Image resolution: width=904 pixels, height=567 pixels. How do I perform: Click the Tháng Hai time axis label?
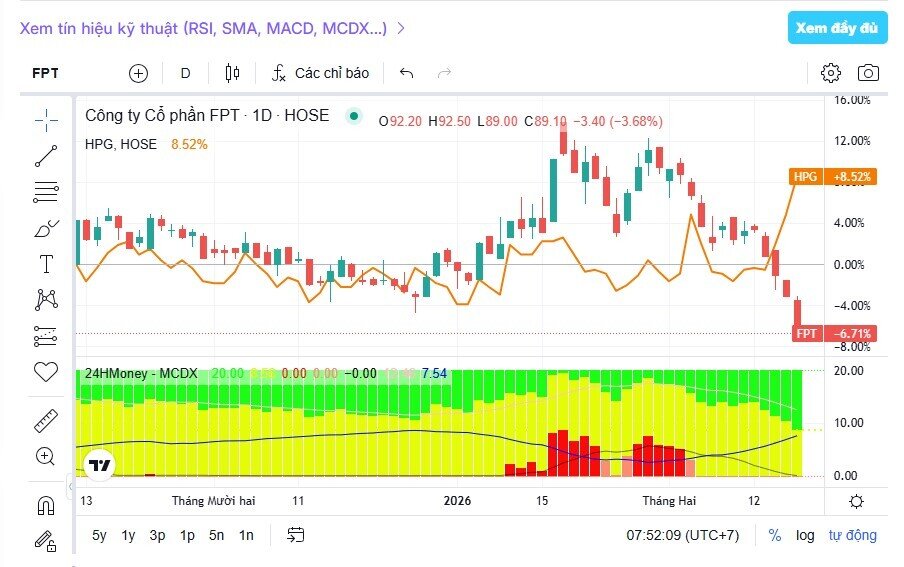(669, 501)
